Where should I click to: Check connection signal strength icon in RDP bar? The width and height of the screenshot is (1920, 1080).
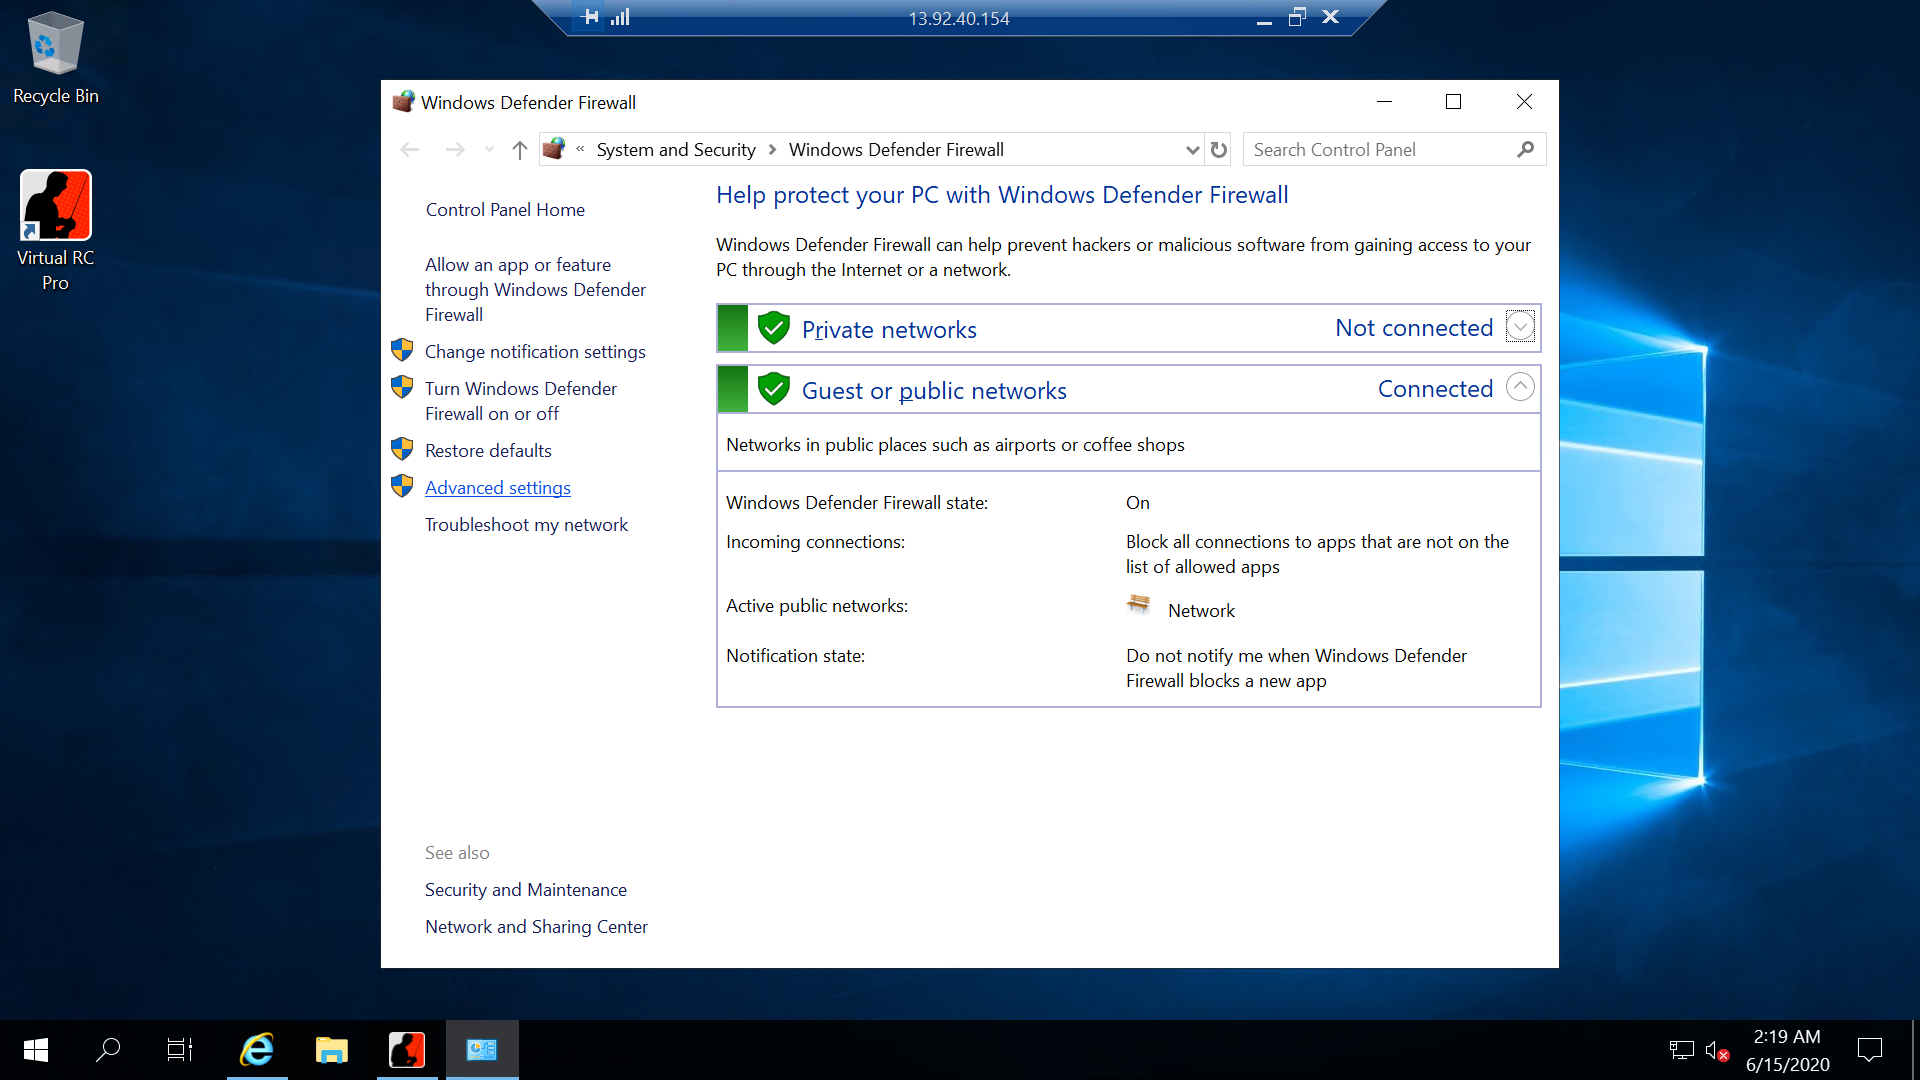pos(620,17)
